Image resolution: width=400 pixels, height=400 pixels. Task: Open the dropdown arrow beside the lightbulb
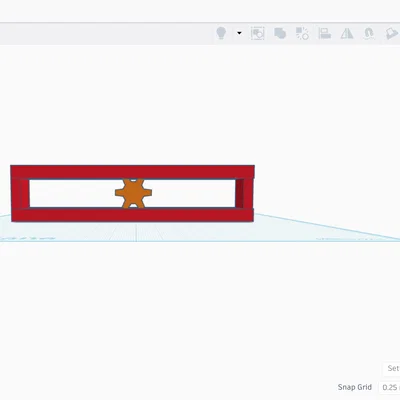[239, 33]
